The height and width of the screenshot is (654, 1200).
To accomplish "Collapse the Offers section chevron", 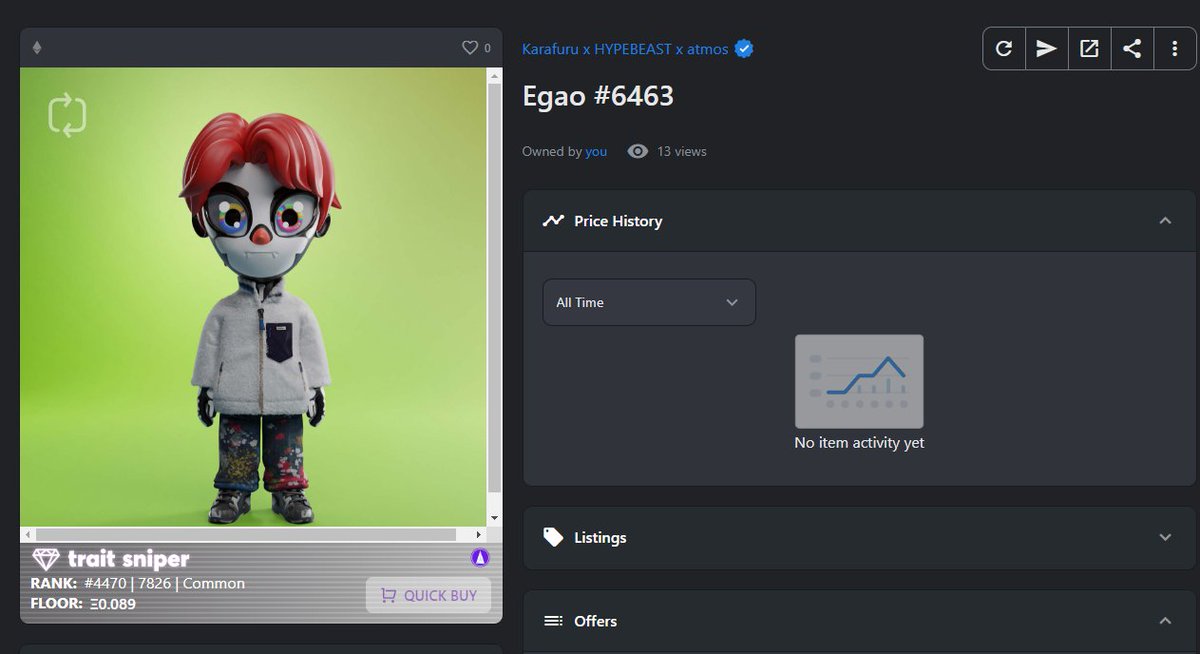I will pos(1165,621).
